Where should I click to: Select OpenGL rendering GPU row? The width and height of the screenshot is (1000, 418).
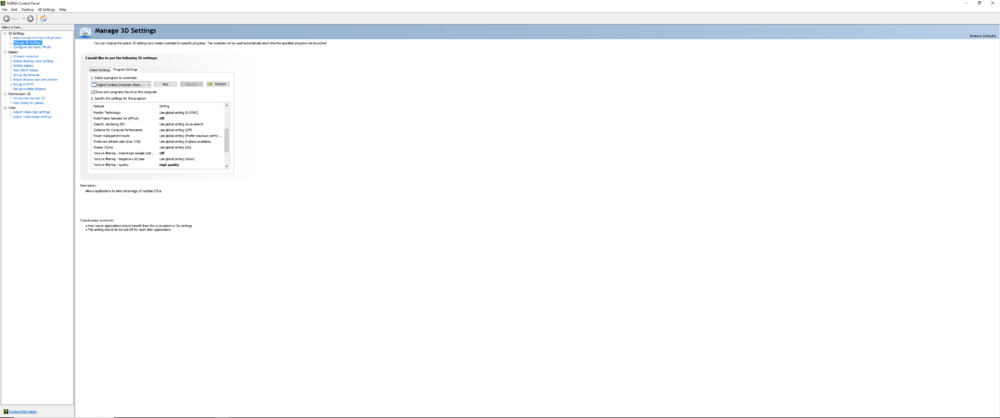pyautogui.click(x=158, y=124)
